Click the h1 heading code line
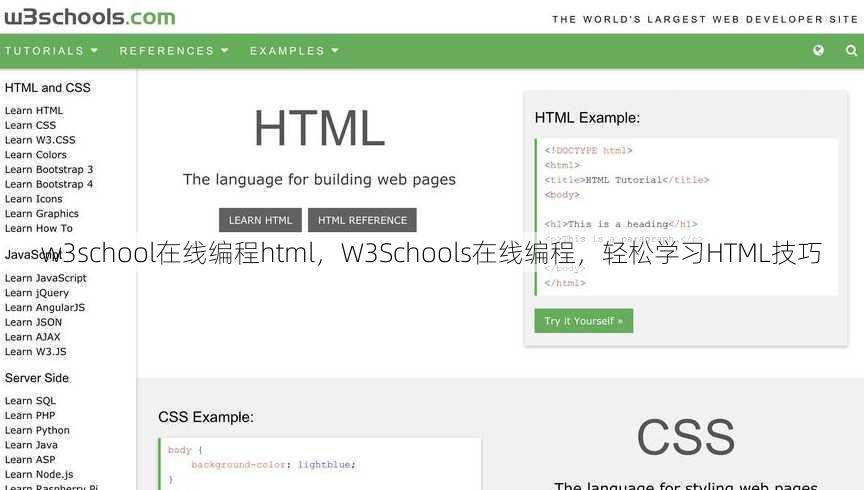 621,224
